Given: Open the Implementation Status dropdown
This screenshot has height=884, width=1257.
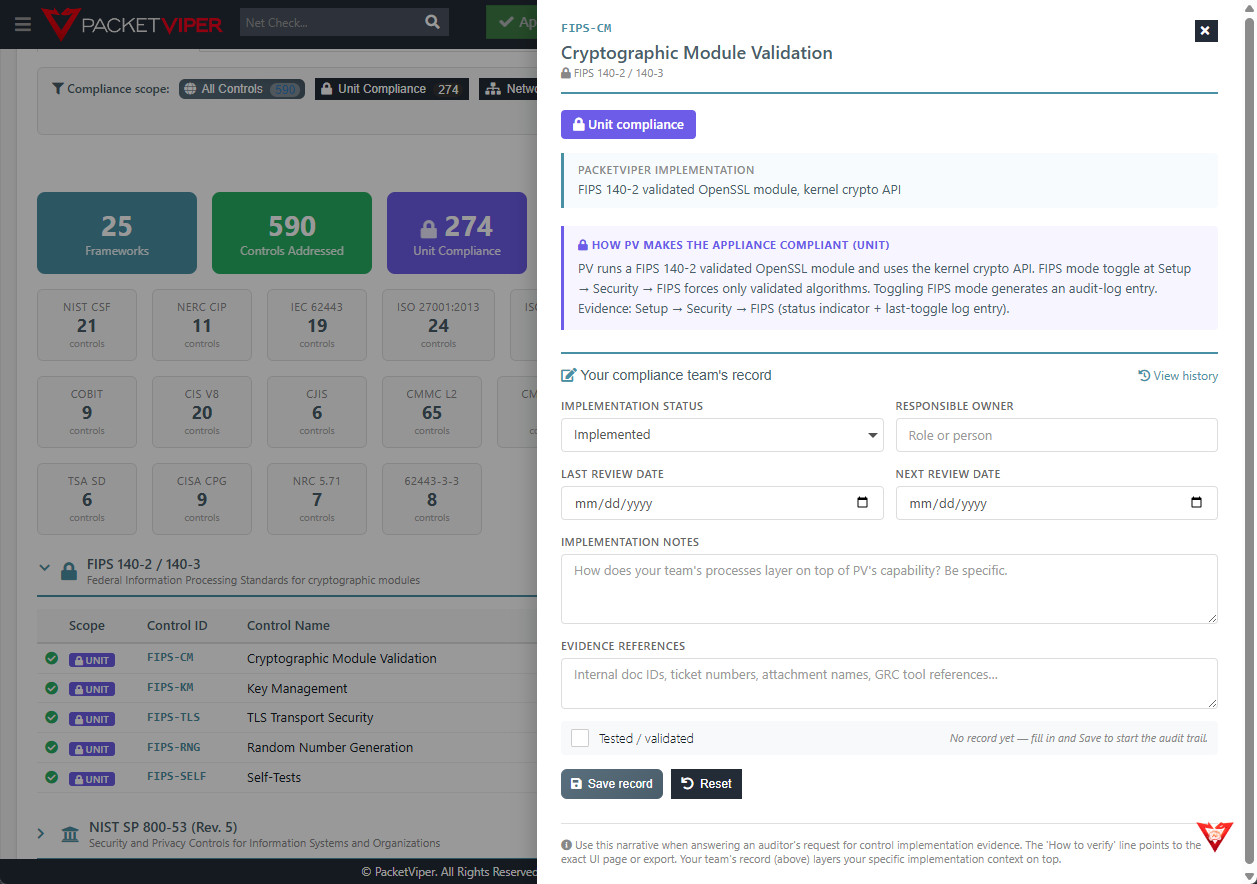Looking at the screenshot, I should tap(722, 435).
